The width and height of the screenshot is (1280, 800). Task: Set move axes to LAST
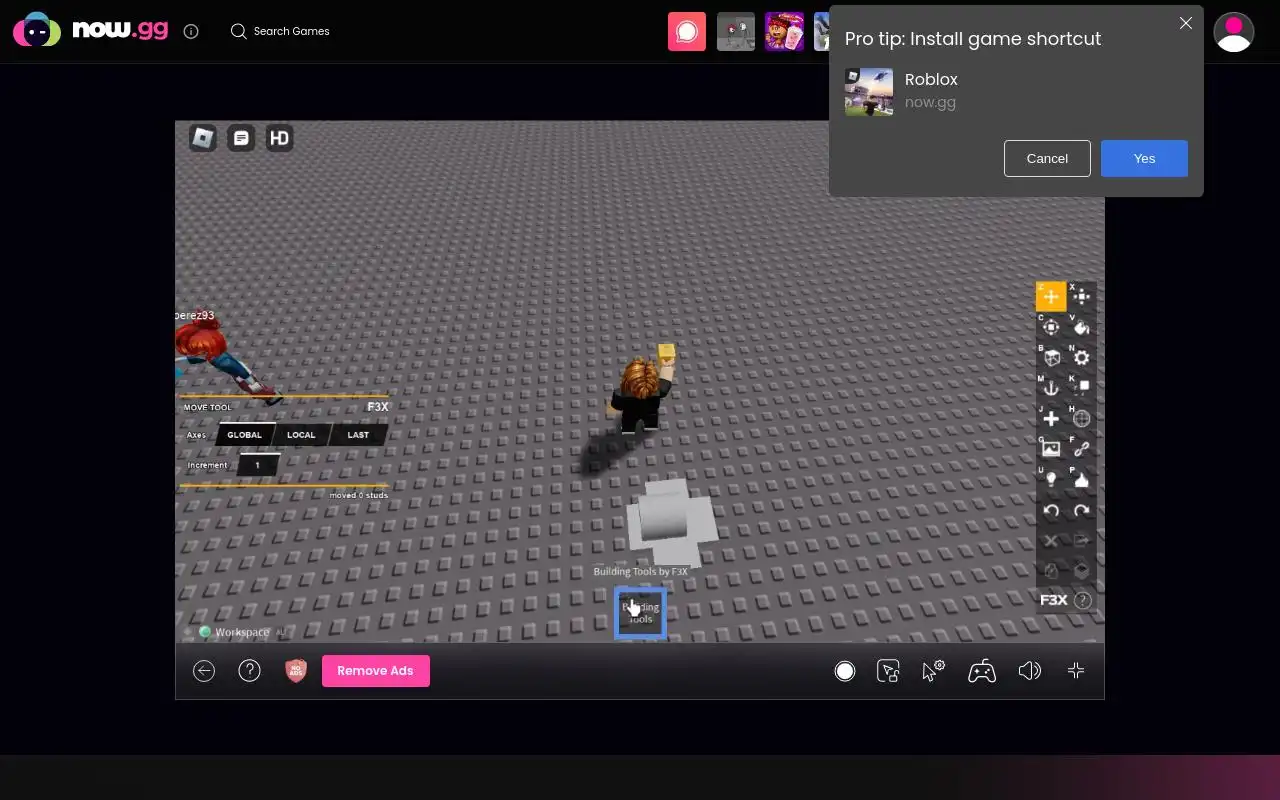pos(358,435)
